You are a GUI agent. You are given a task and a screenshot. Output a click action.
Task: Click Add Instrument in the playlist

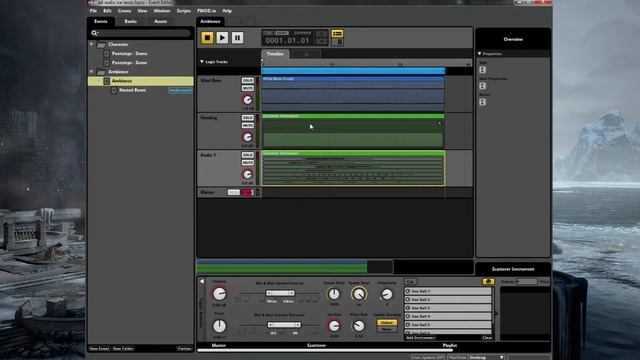pos(420,338)
